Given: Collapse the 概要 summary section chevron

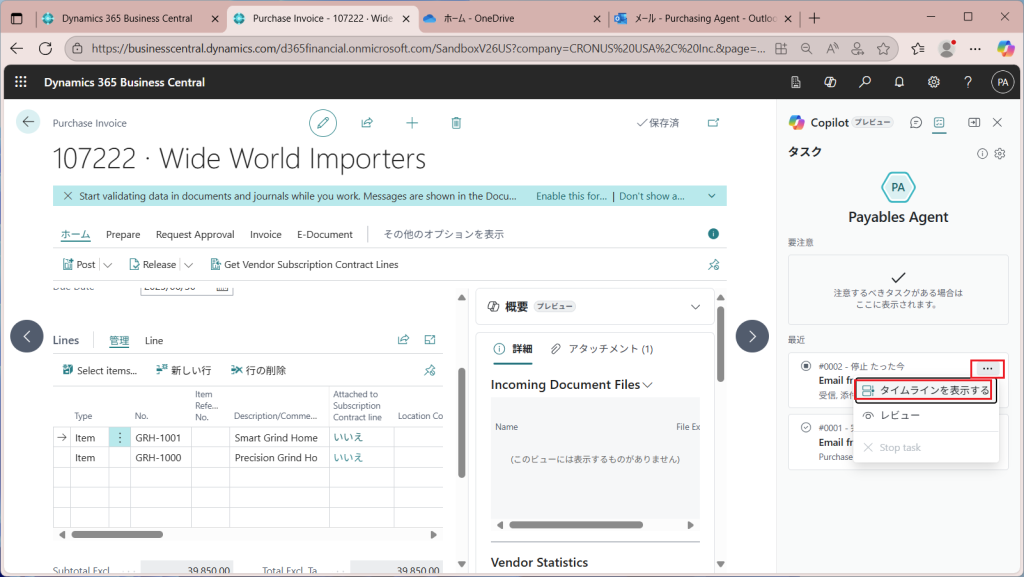Looking at the screenshot, I should pos(696,307).
